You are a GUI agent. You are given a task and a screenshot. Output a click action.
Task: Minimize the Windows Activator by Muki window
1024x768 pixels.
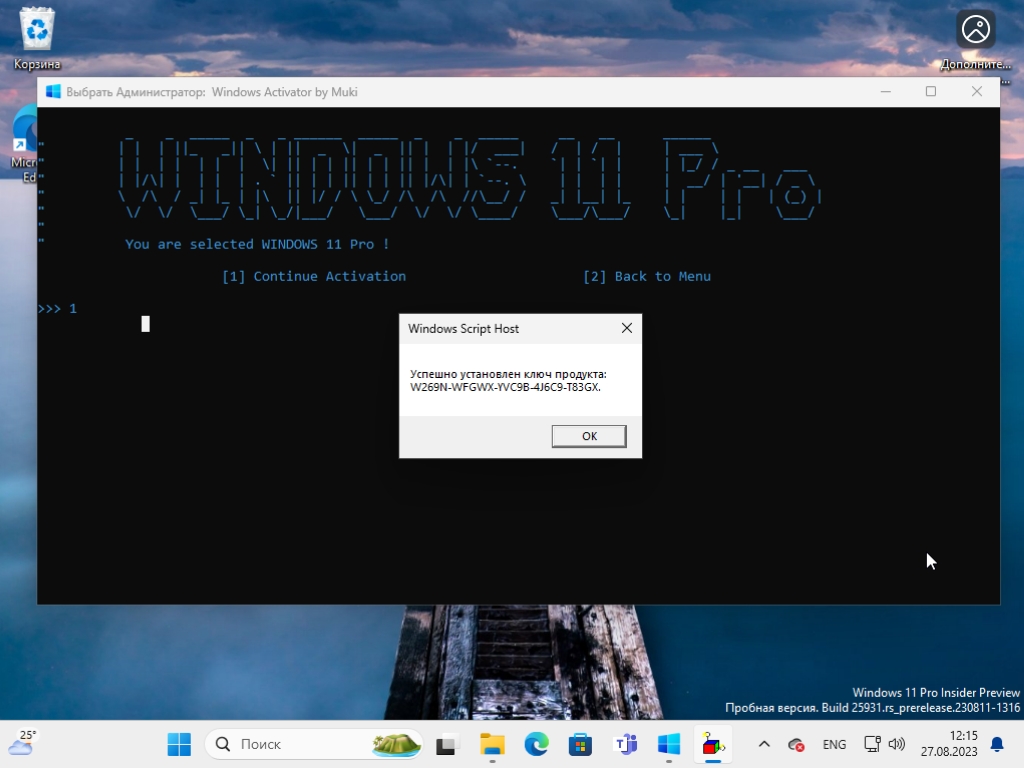(x=886, y=92)
